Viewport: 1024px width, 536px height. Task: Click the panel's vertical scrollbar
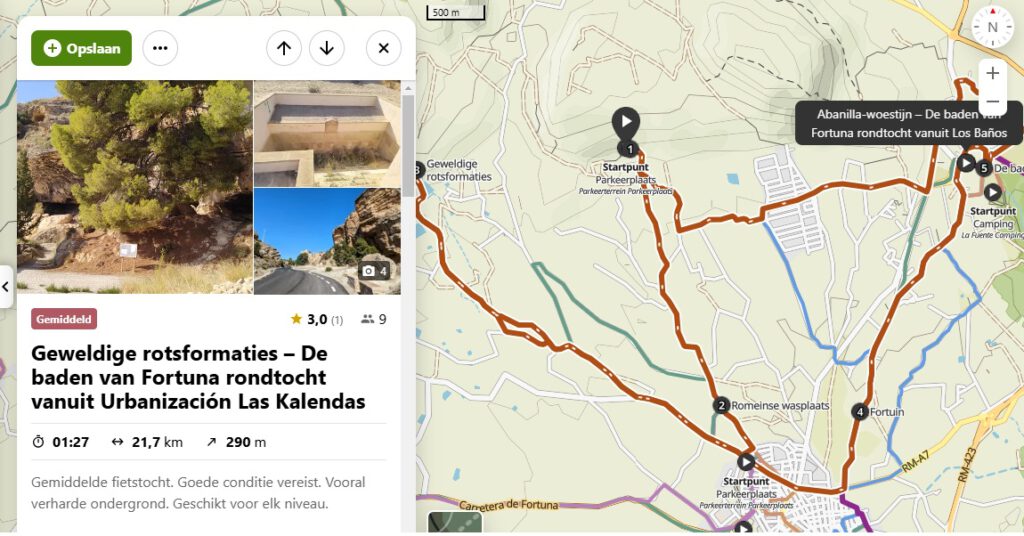[408, 146]
